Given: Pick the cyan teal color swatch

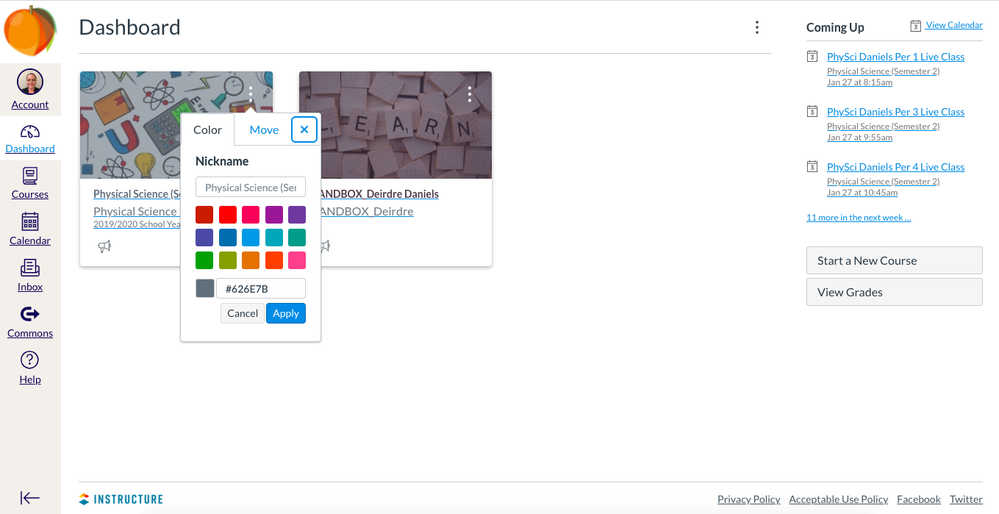Looking at the screenshot, I should coord(274,238).
